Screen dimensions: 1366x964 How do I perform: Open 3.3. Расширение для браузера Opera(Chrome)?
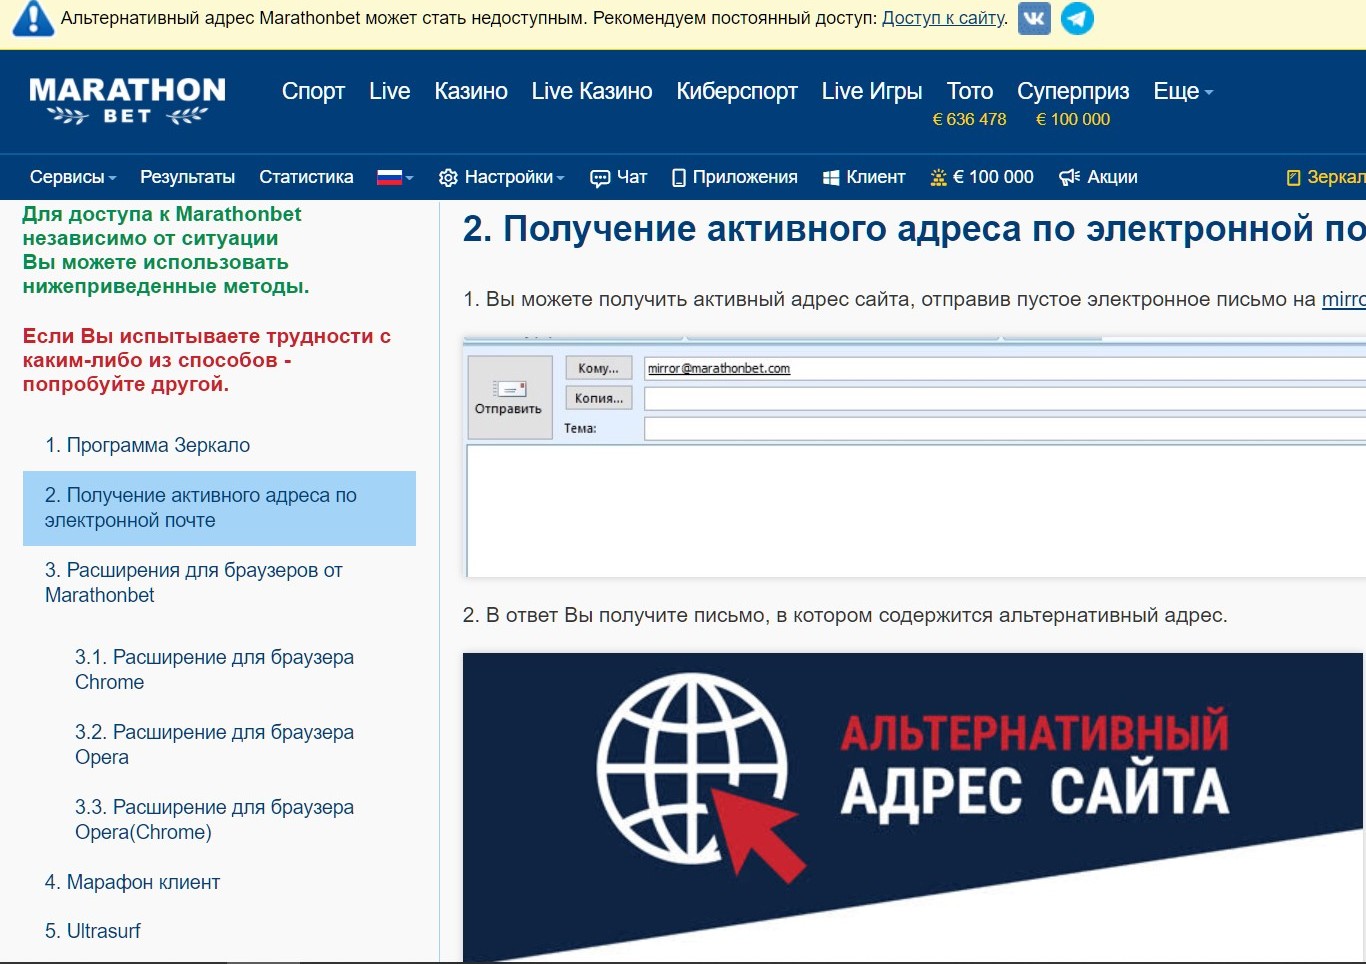(x=214, y=819)
